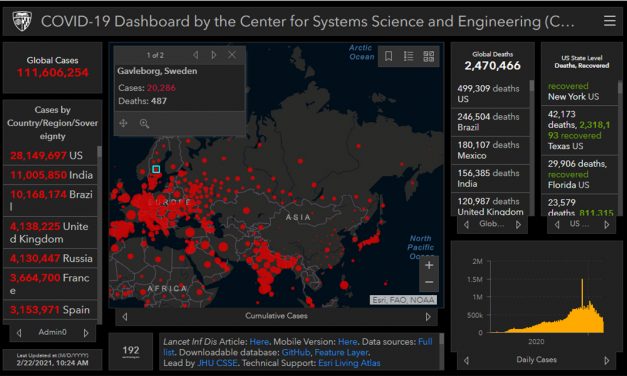Viewport: 627px width, 376px height.
Task: Select United Kingdom row in cases list
Action: [x=50, y=232]
